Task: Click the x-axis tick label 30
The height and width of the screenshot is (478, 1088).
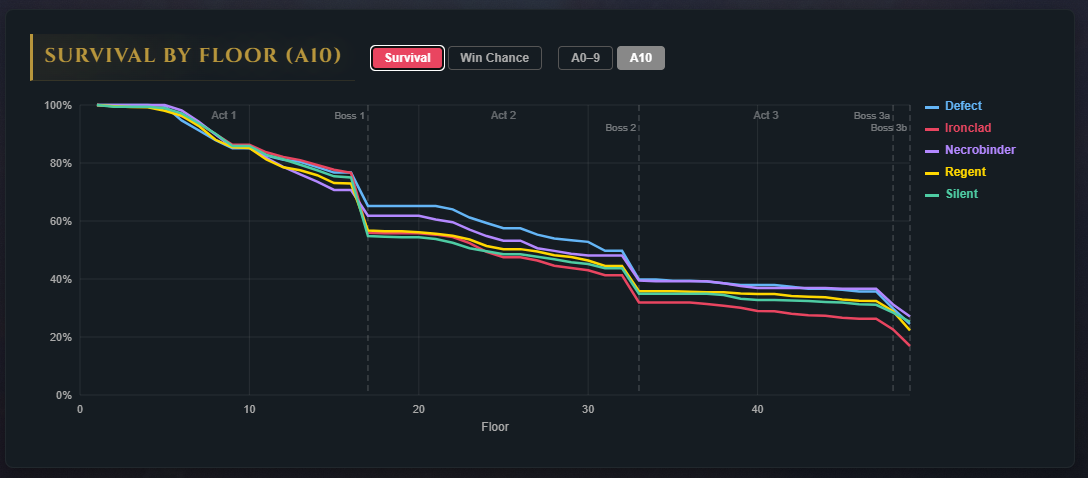Action: point(588,409)
